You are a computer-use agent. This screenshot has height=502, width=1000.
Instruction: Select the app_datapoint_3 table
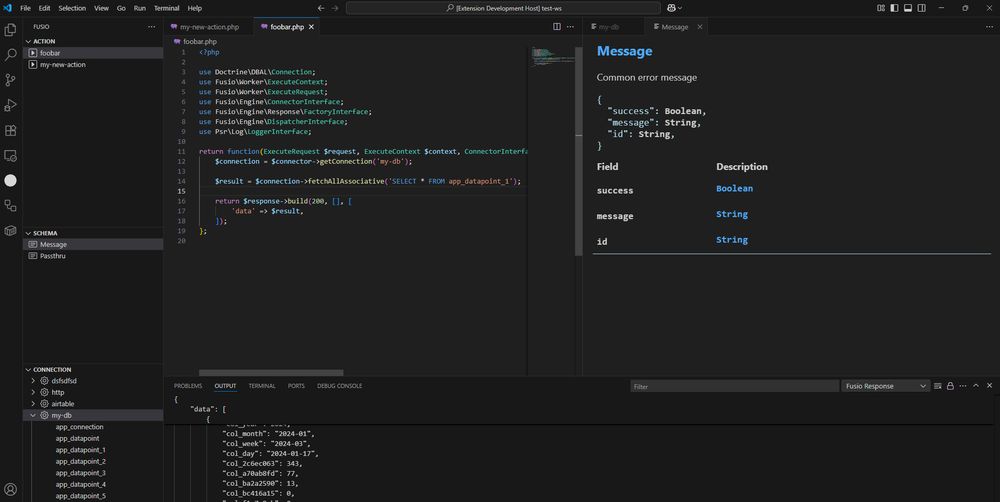point(80,473)
